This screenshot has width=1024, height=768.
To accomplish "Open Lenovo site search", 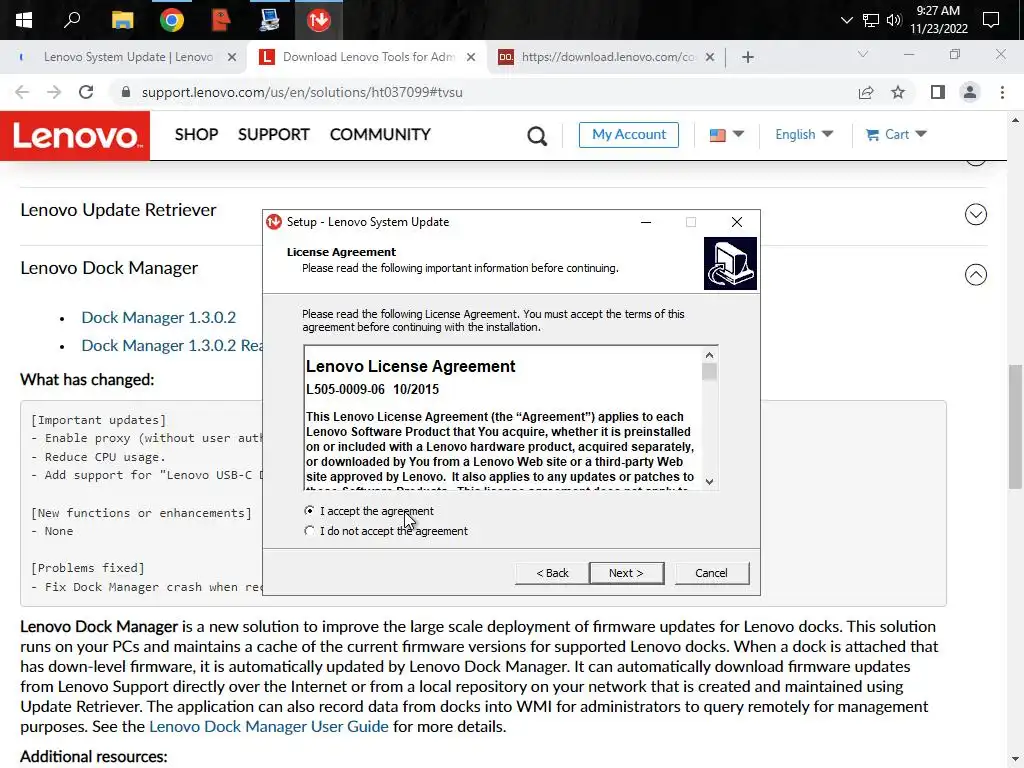I will point(537,136).
